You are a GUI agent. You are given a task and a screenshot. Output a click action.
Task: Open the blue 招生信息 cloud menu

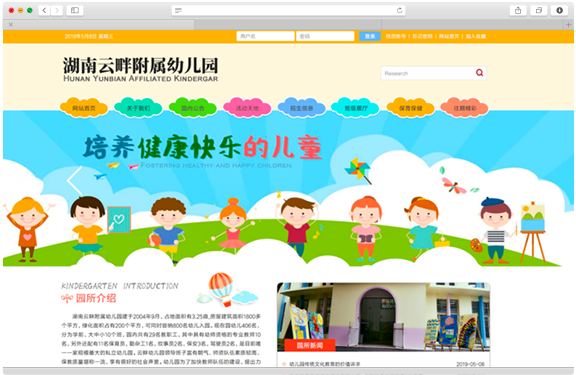[x=301, y=108]
